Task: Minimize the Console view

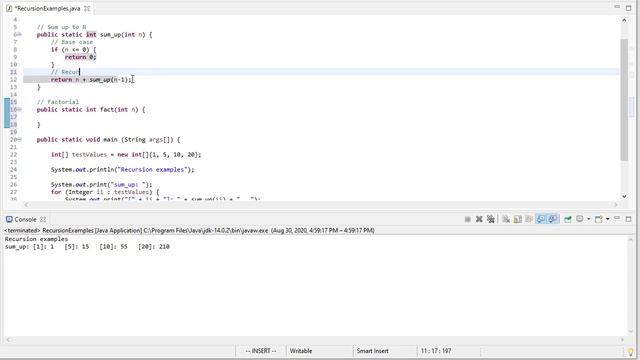Action: pos(617,218)
